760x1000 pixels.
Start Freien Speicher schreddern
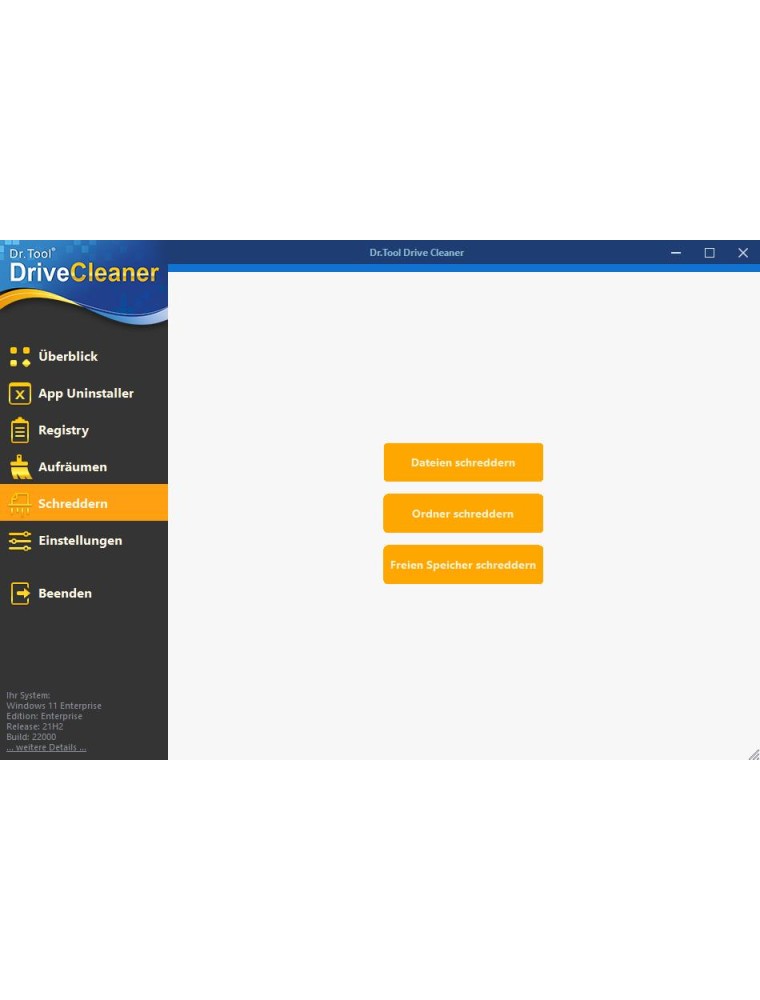pyautogui.click(x=463, y=565)
